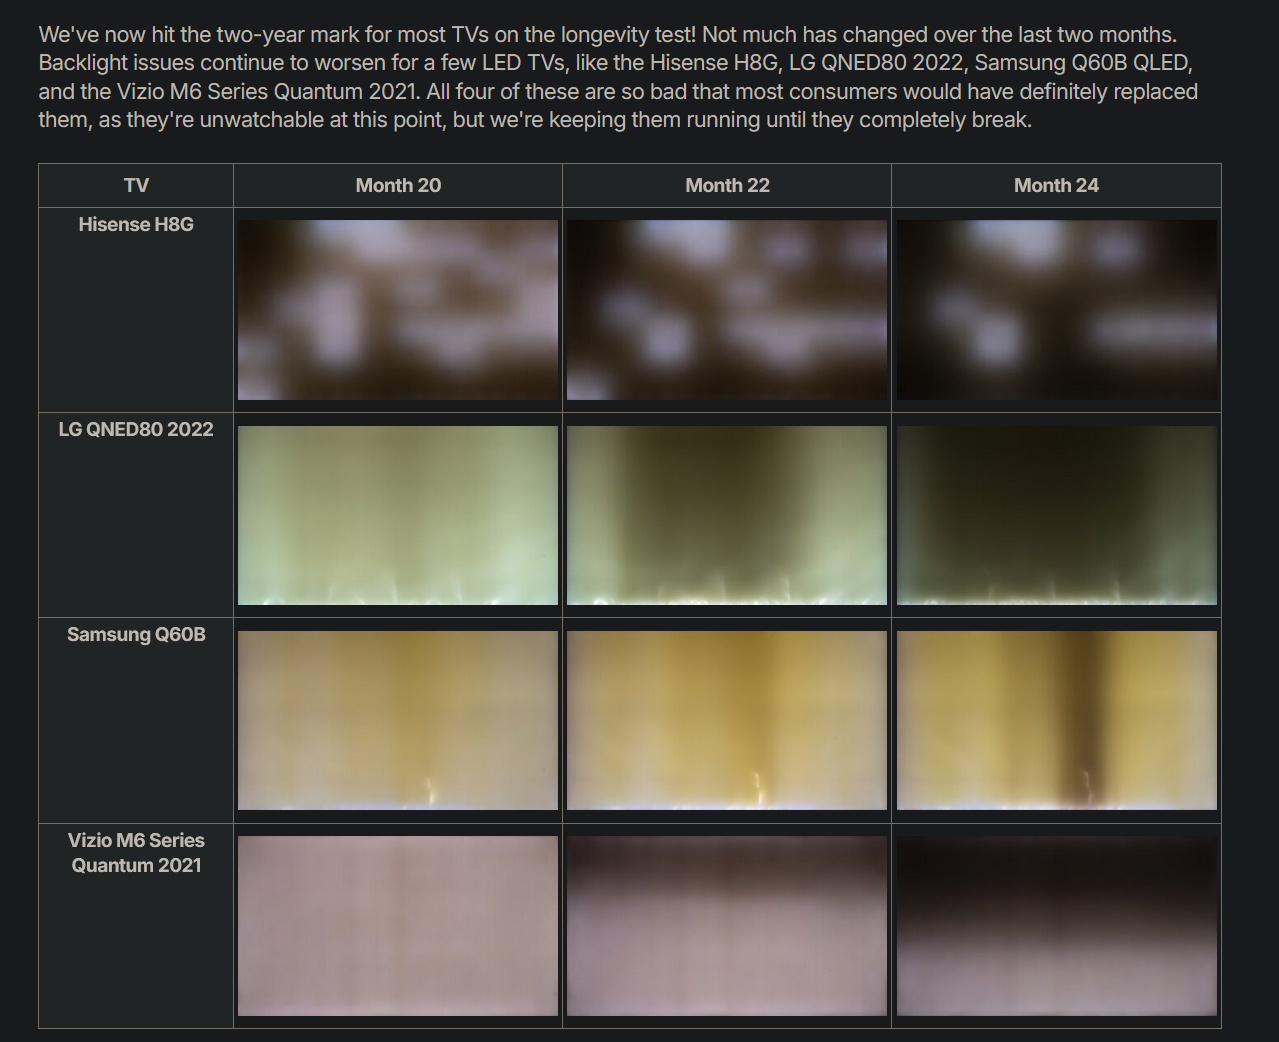
Task: Open Hisense H8G Month 22 image
Action: [x=727, y=310]
